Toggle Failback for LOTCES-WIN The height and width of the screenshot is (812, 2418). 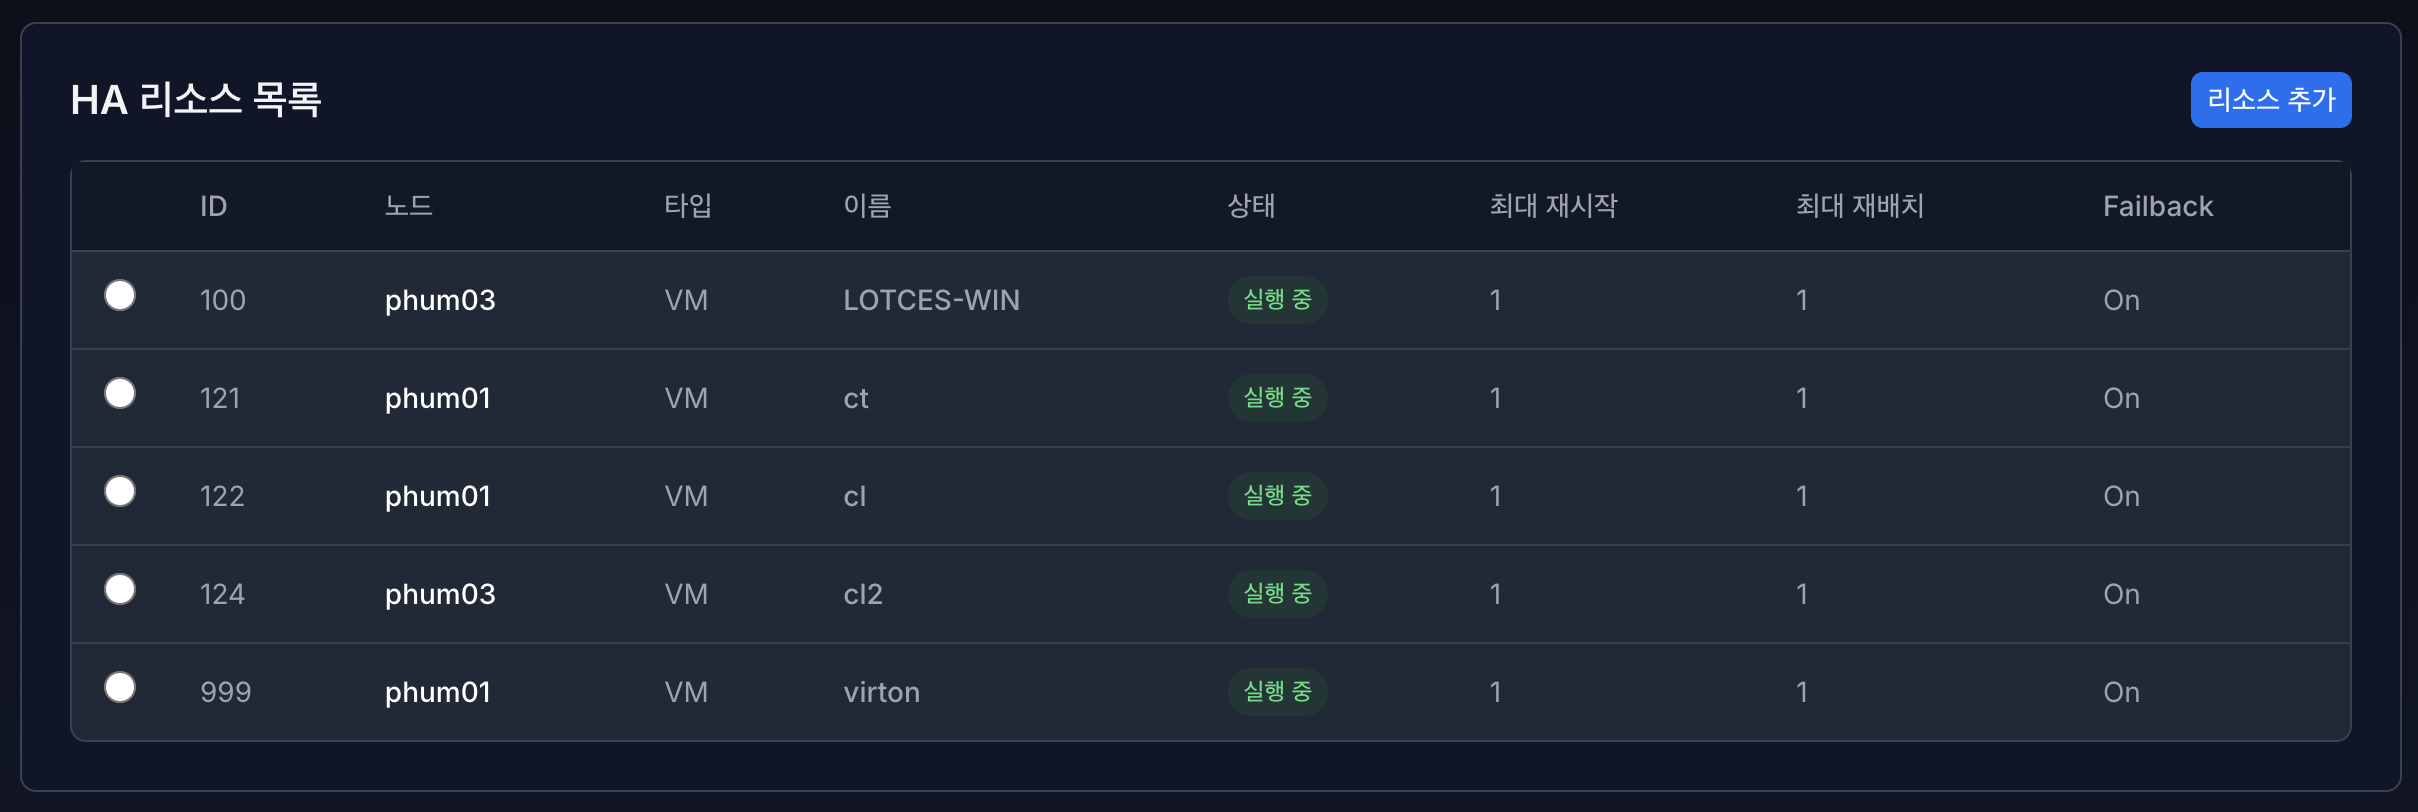pos(2120,300)
